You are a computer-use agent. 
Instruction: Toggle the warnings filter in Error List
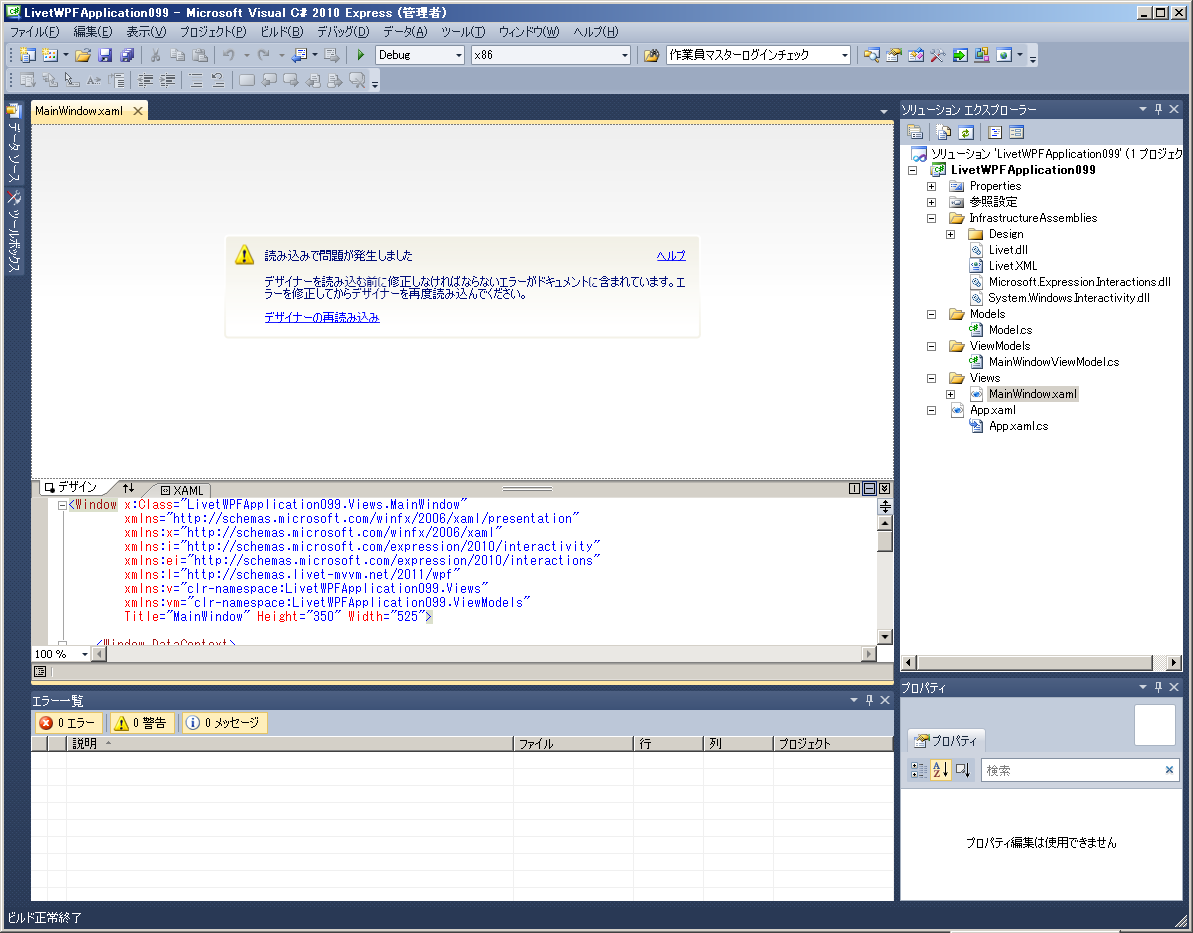(x=141, y=723)
